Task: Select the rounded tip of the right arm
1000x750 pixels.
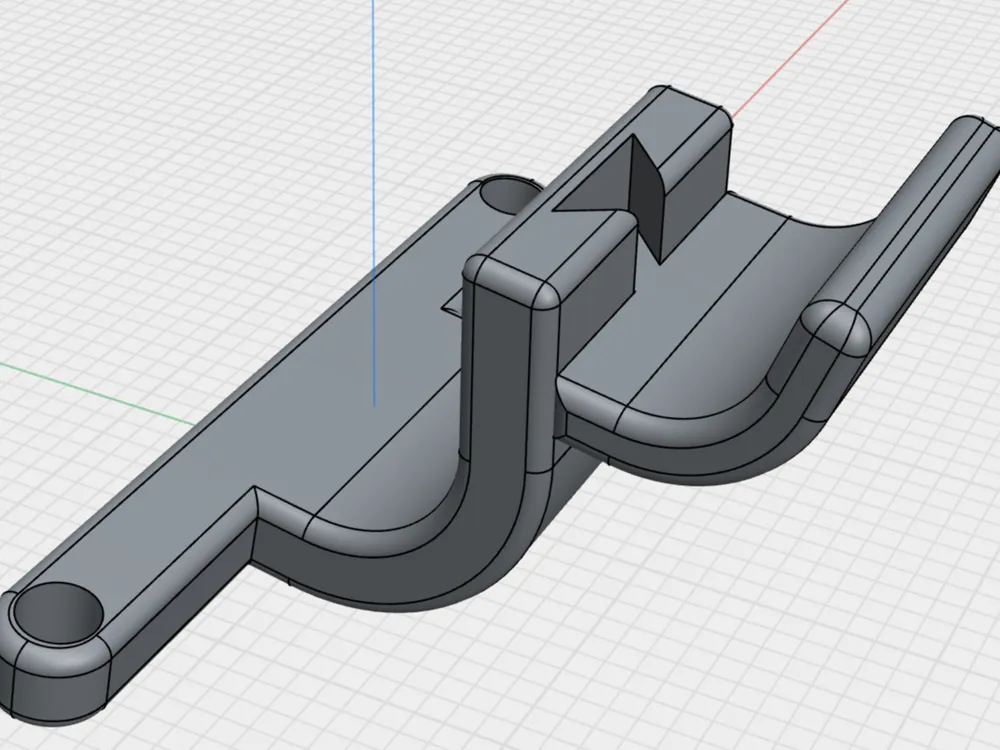Action: pyautogui.click(x=837, y=328)
